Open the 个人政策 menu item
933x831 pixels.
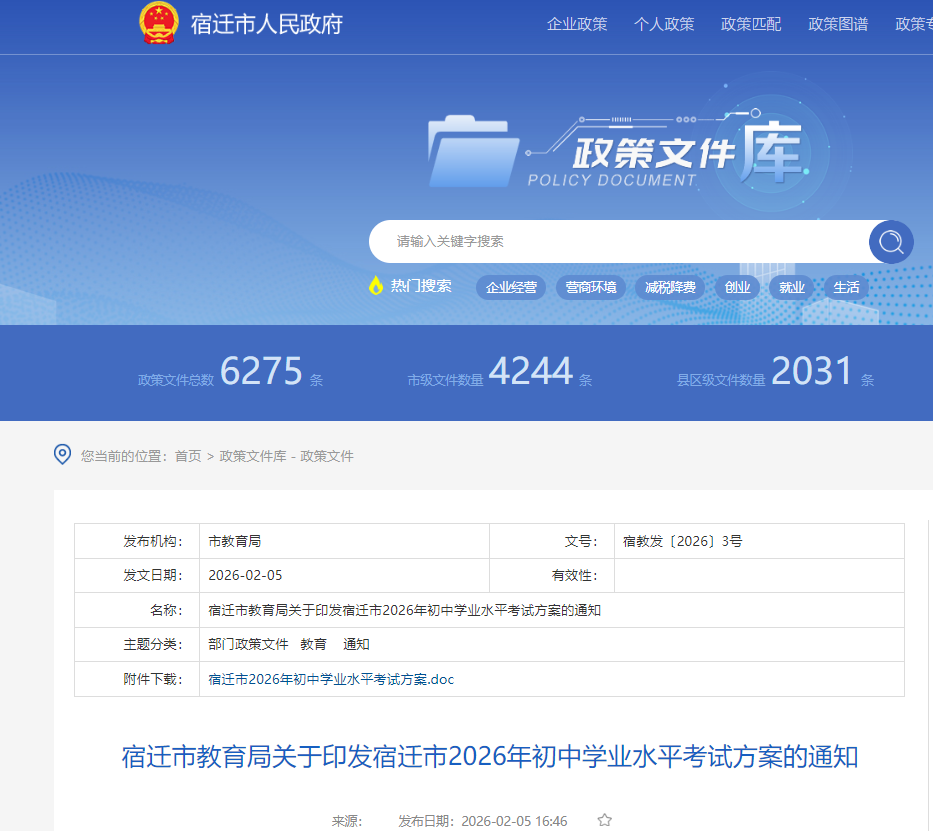click(664, 24)
